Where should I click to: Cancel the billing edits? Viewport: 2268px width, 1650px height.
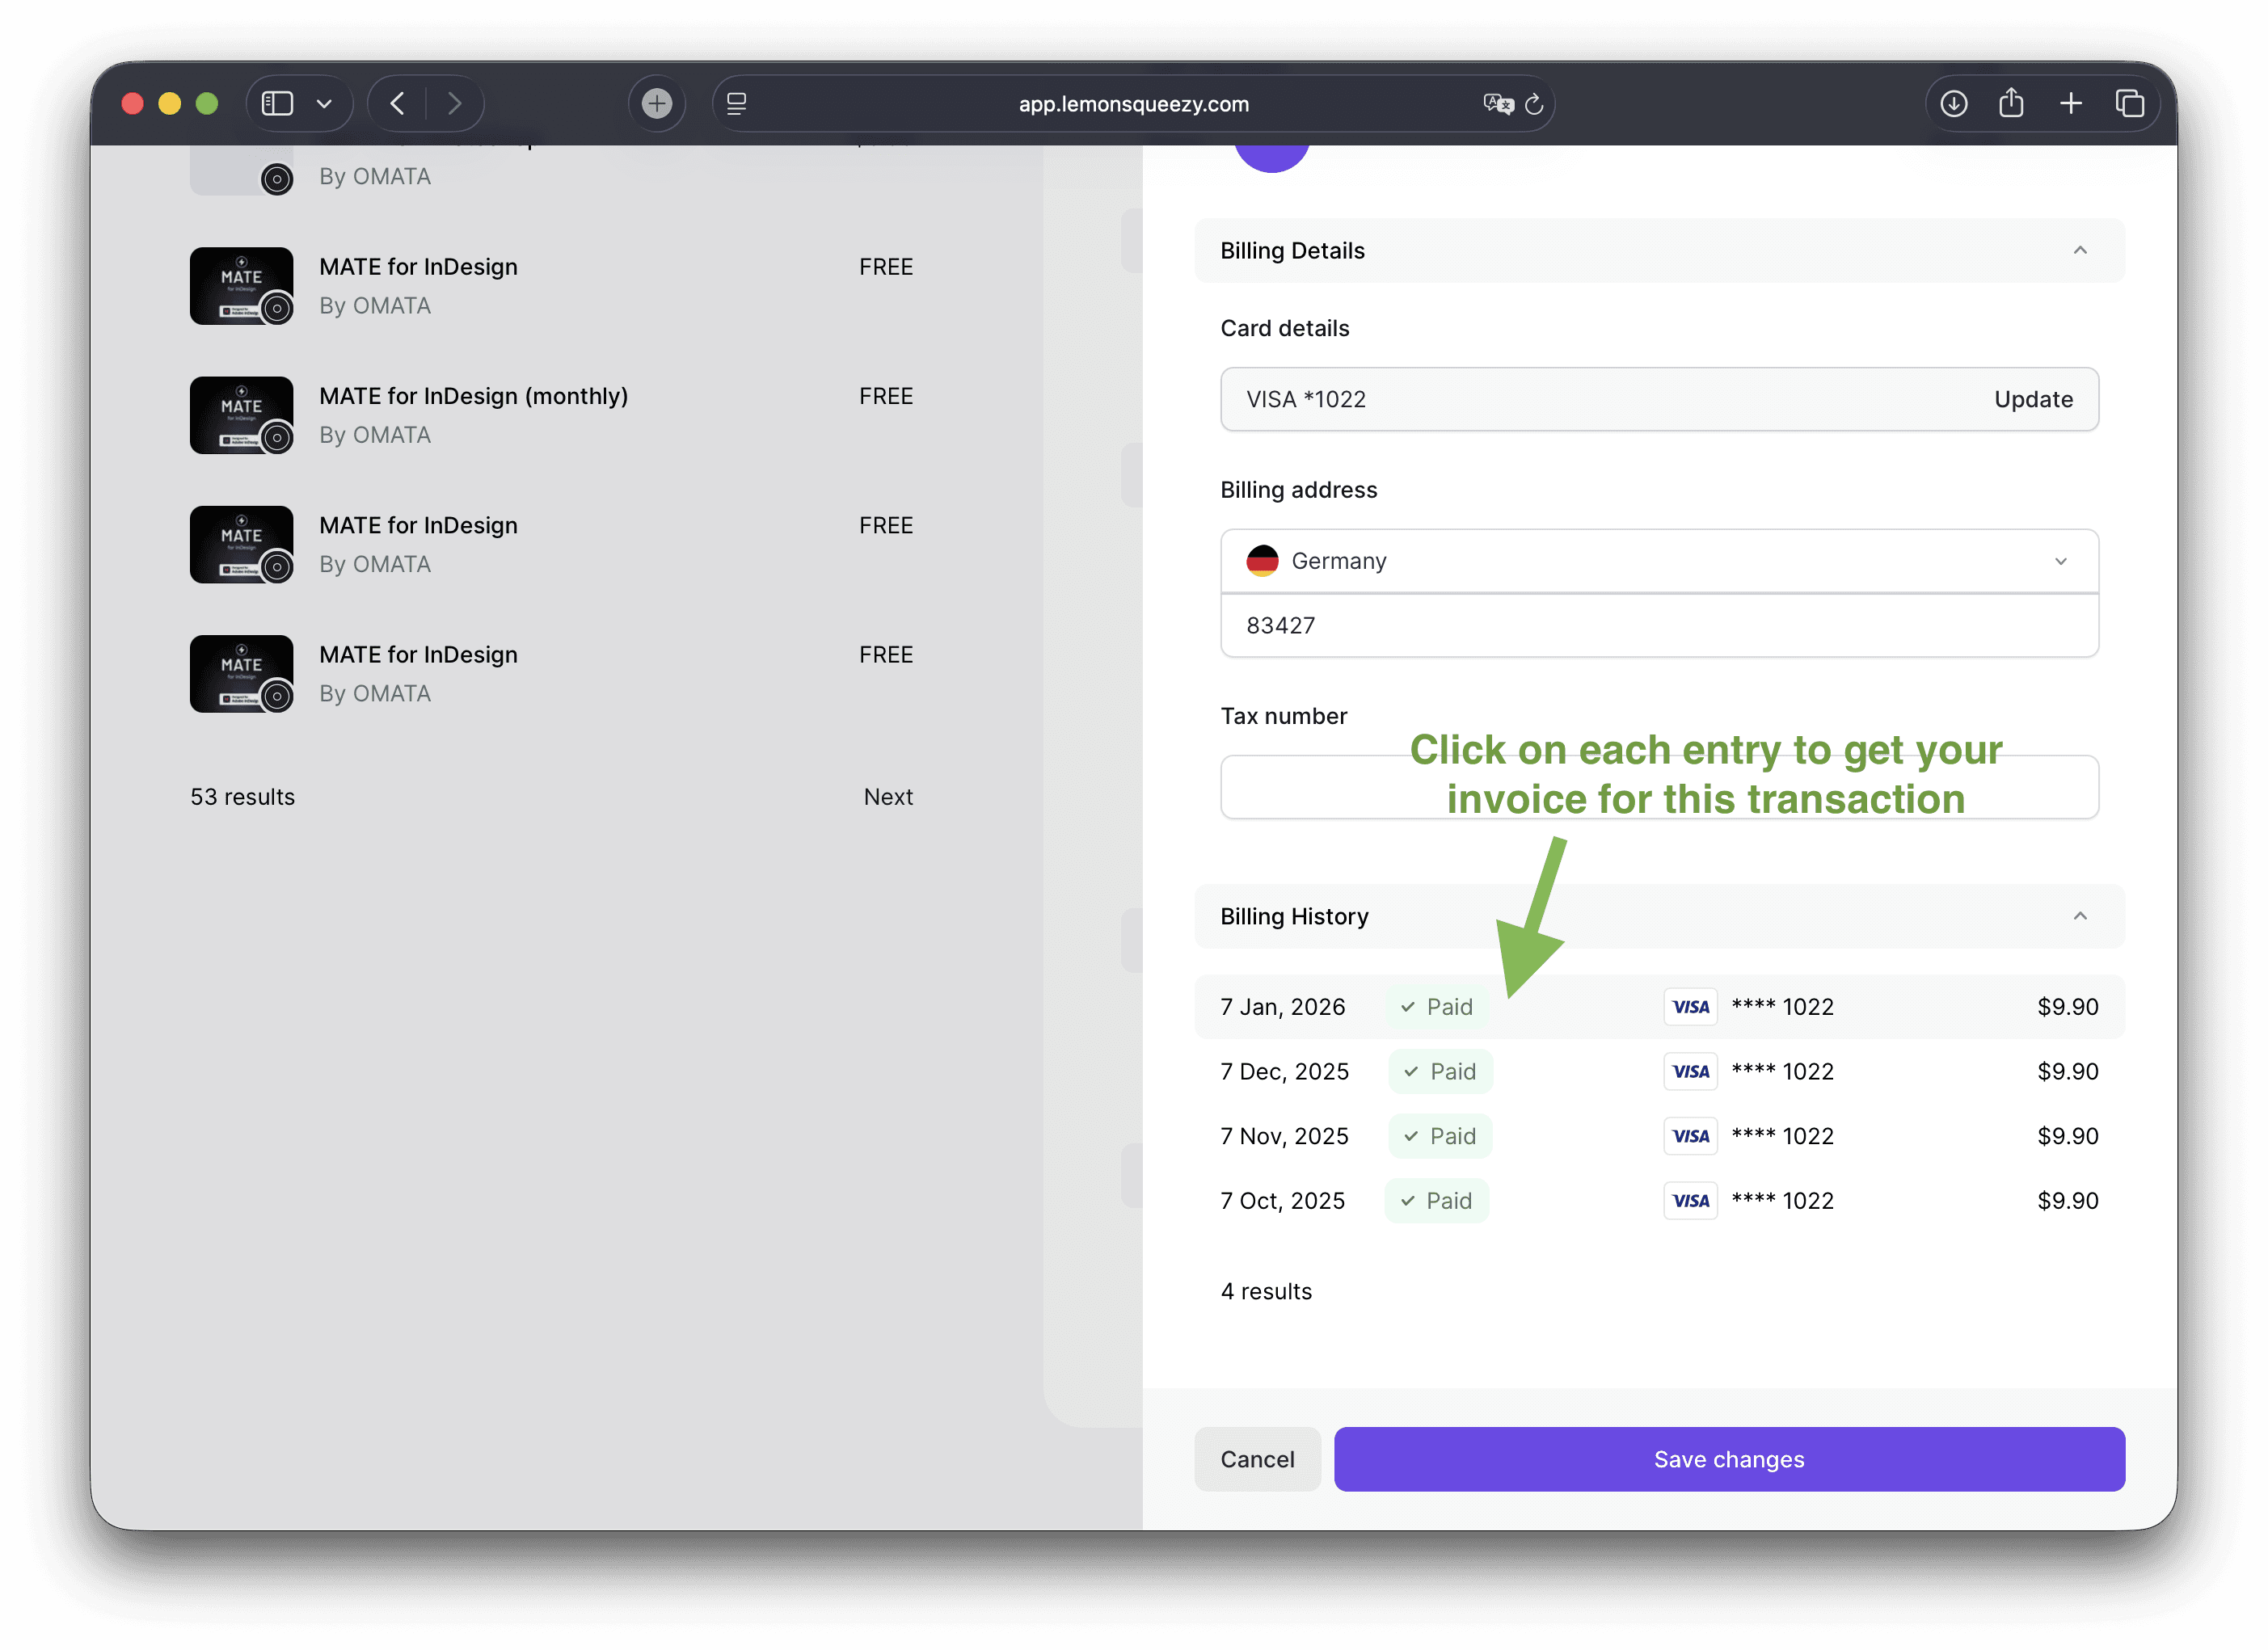click(x=1257, y=1459)
